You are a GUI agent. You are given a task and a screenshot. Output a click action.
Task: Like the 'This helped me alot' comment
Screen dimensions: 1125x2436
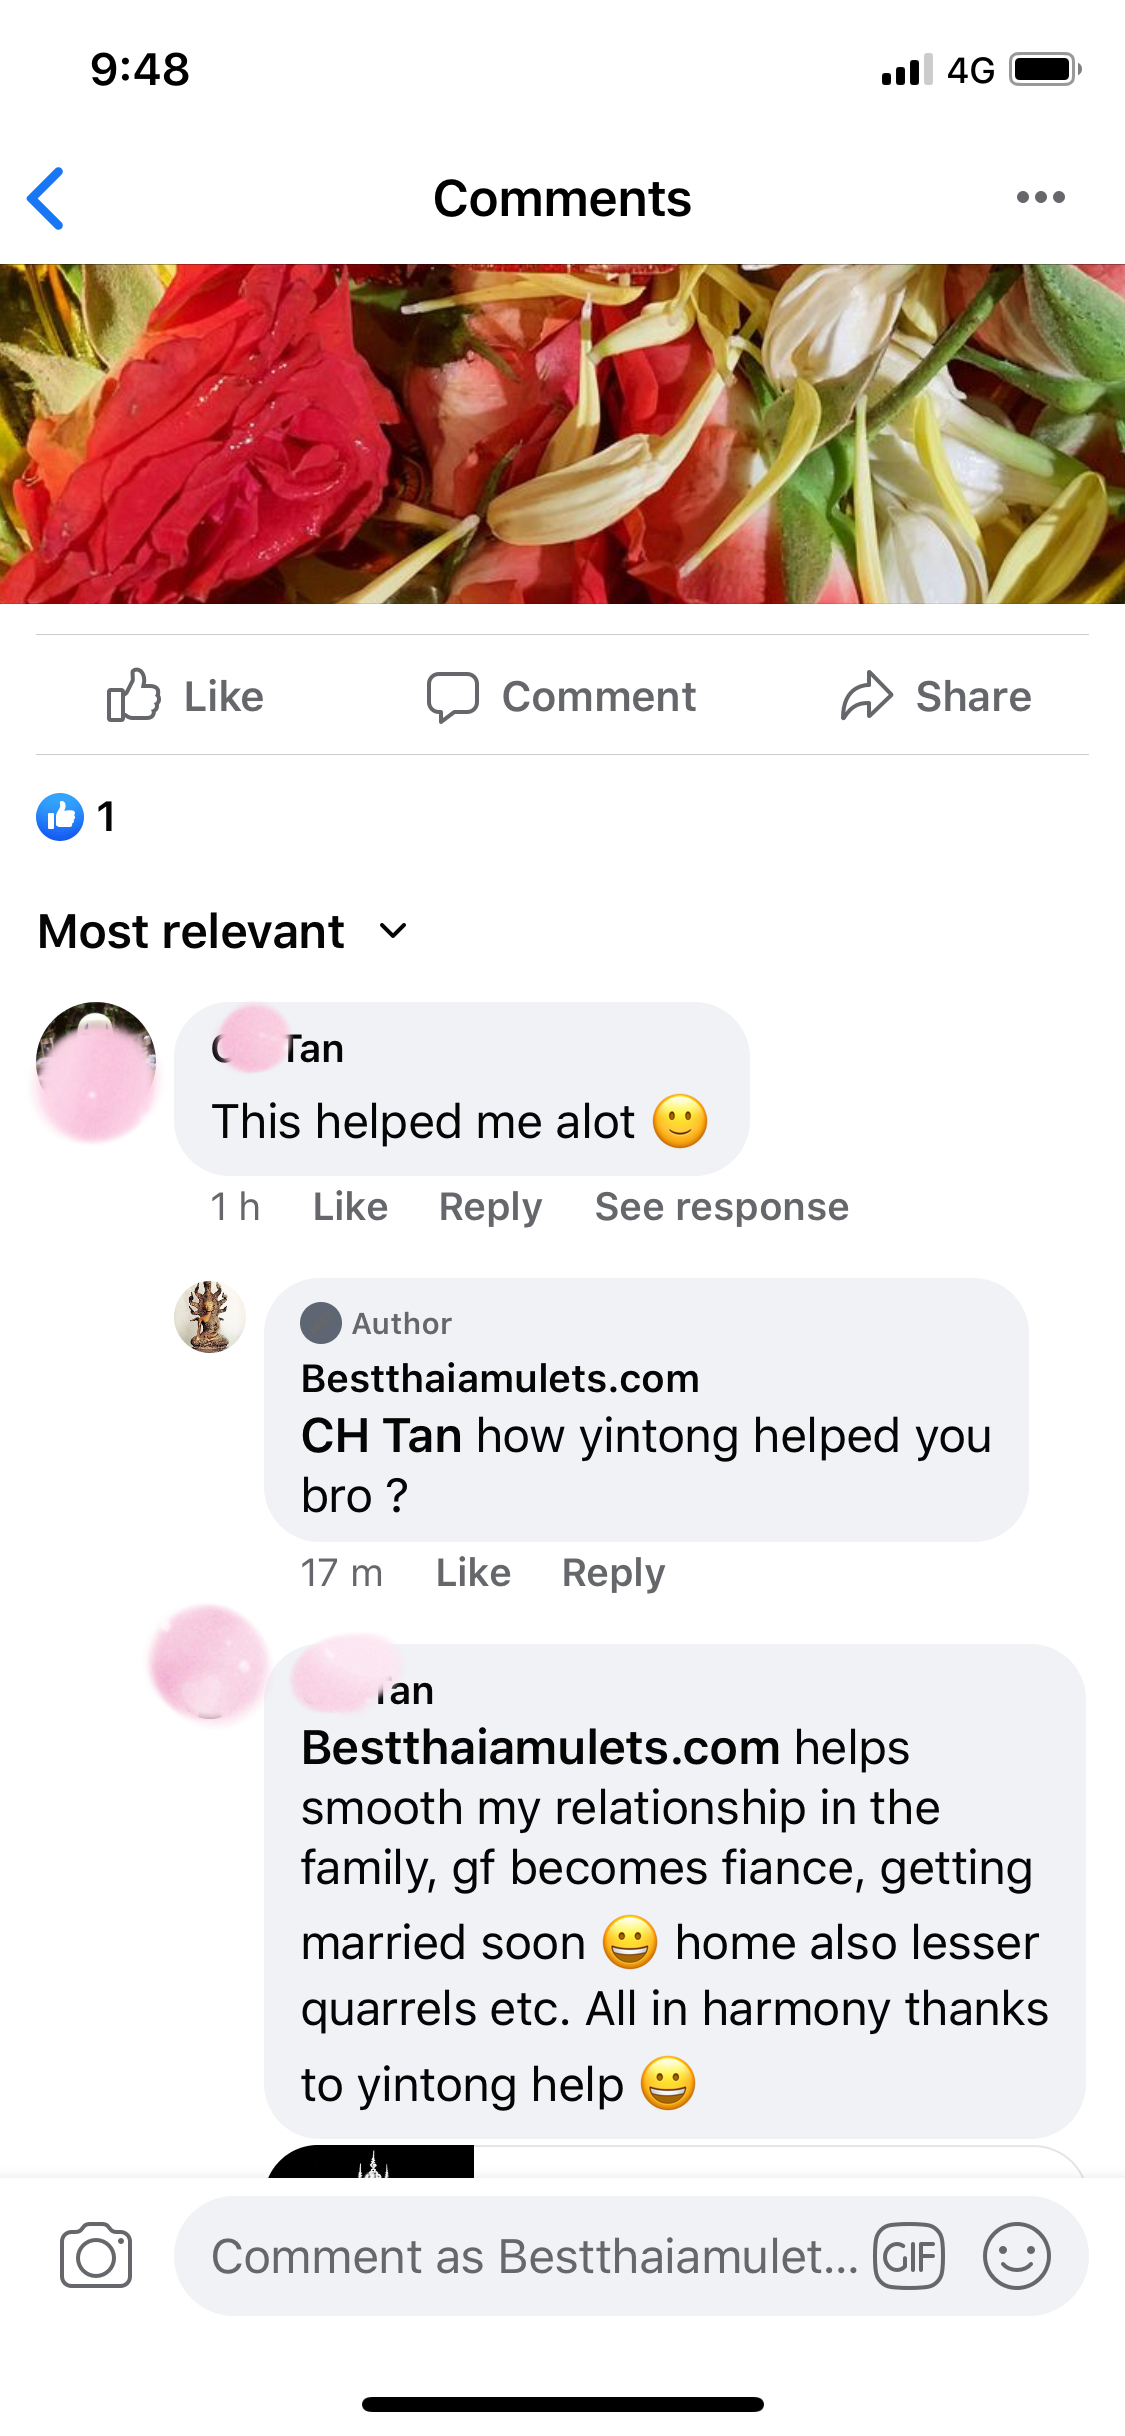(350, 1207)
